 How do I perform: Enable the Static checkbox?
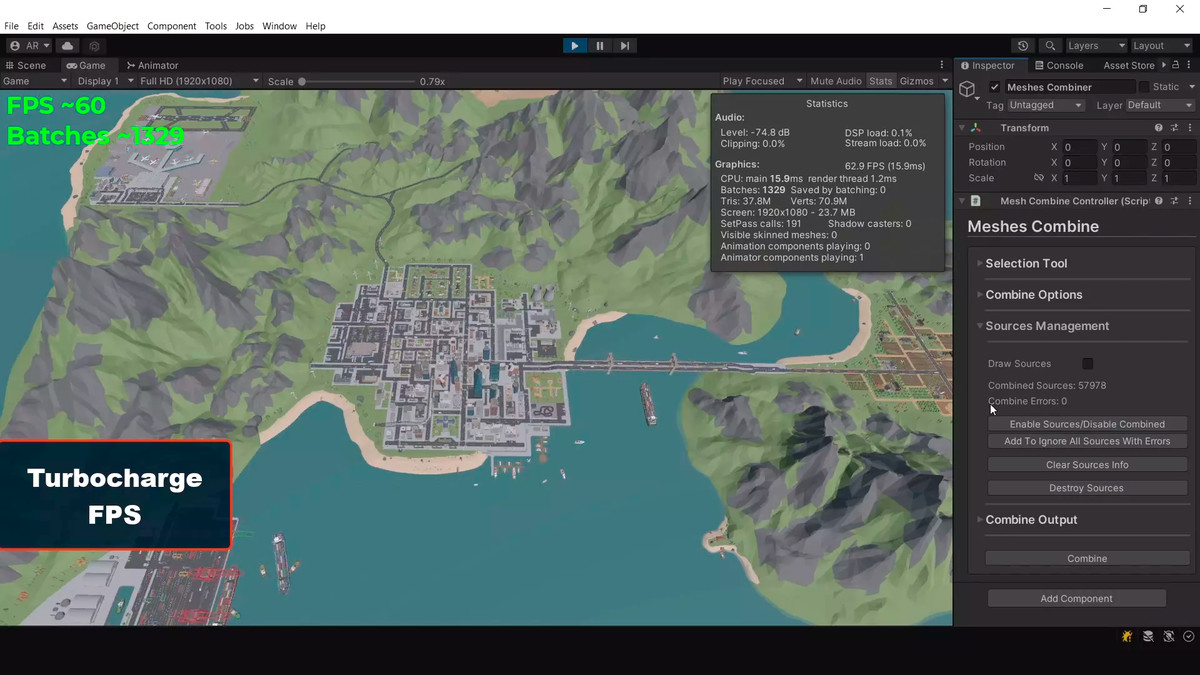tap(1144, 87)
